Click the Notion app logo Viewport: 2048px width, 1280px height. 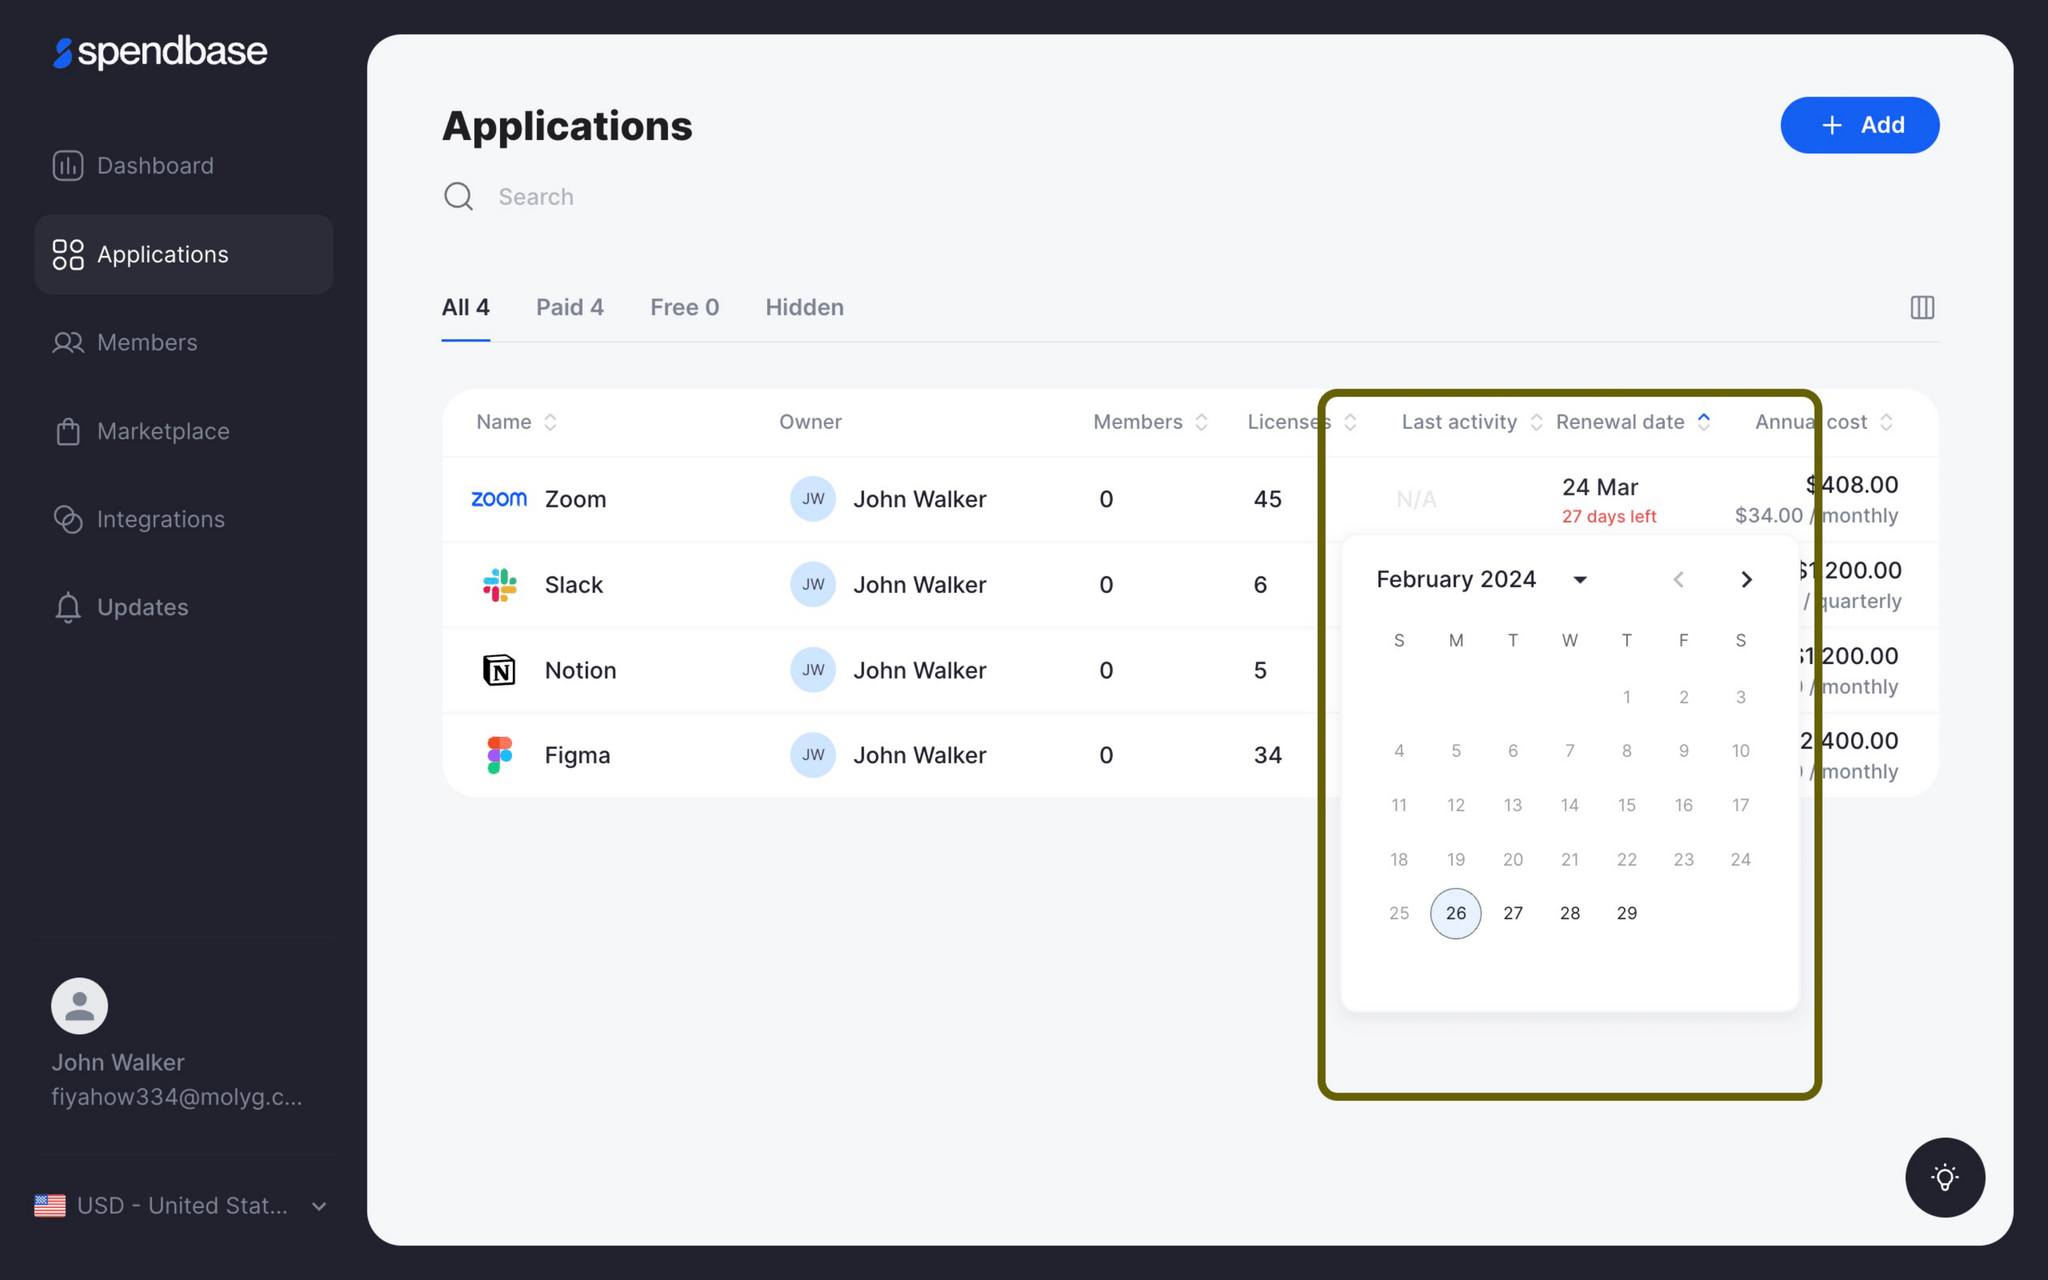click(x=499, y=670)
